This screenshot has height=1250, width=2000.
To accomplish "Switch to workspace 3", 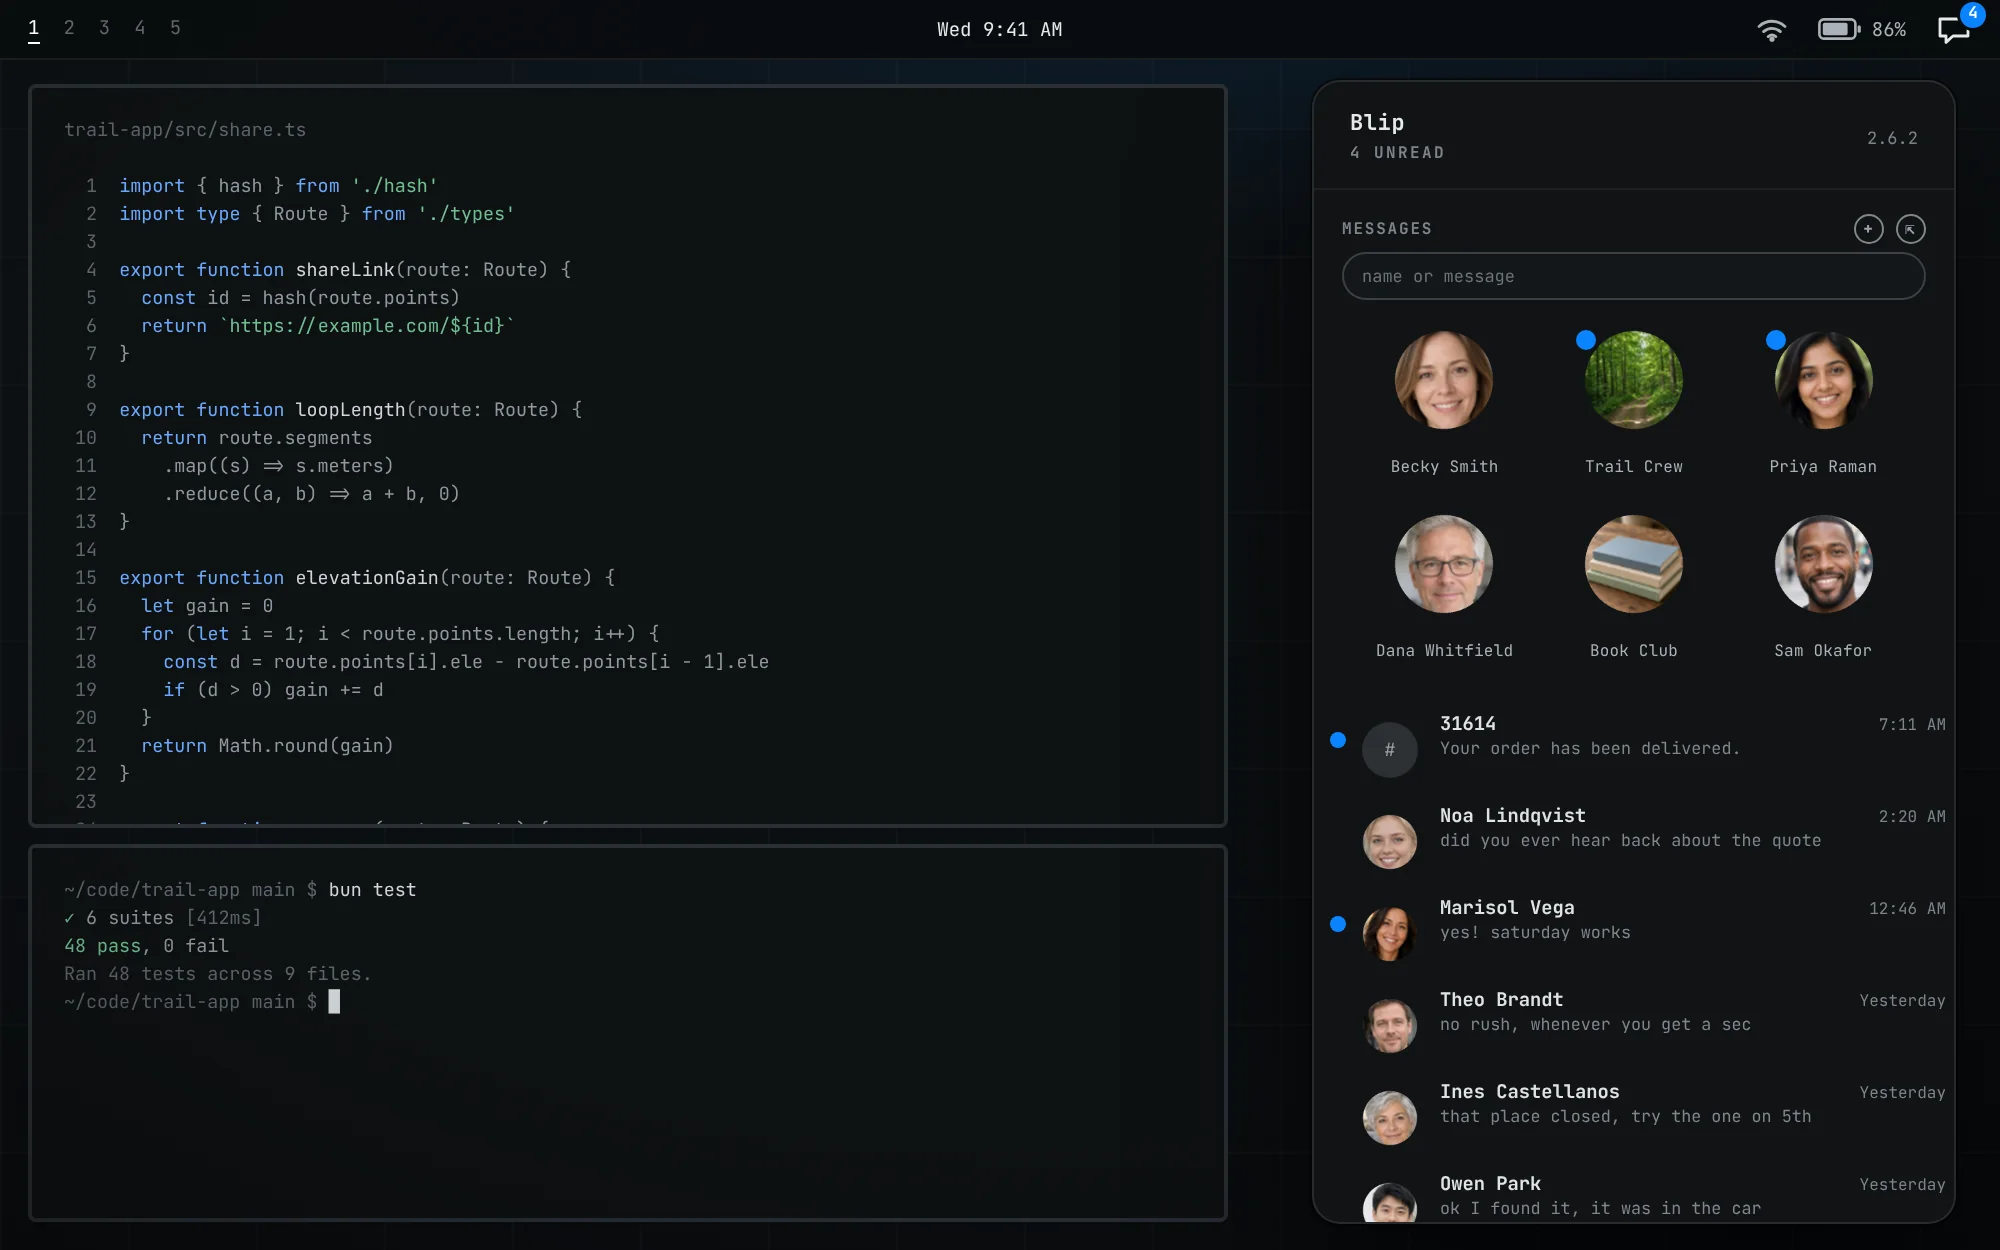I will pyautogui.click(x=104, y=28).
